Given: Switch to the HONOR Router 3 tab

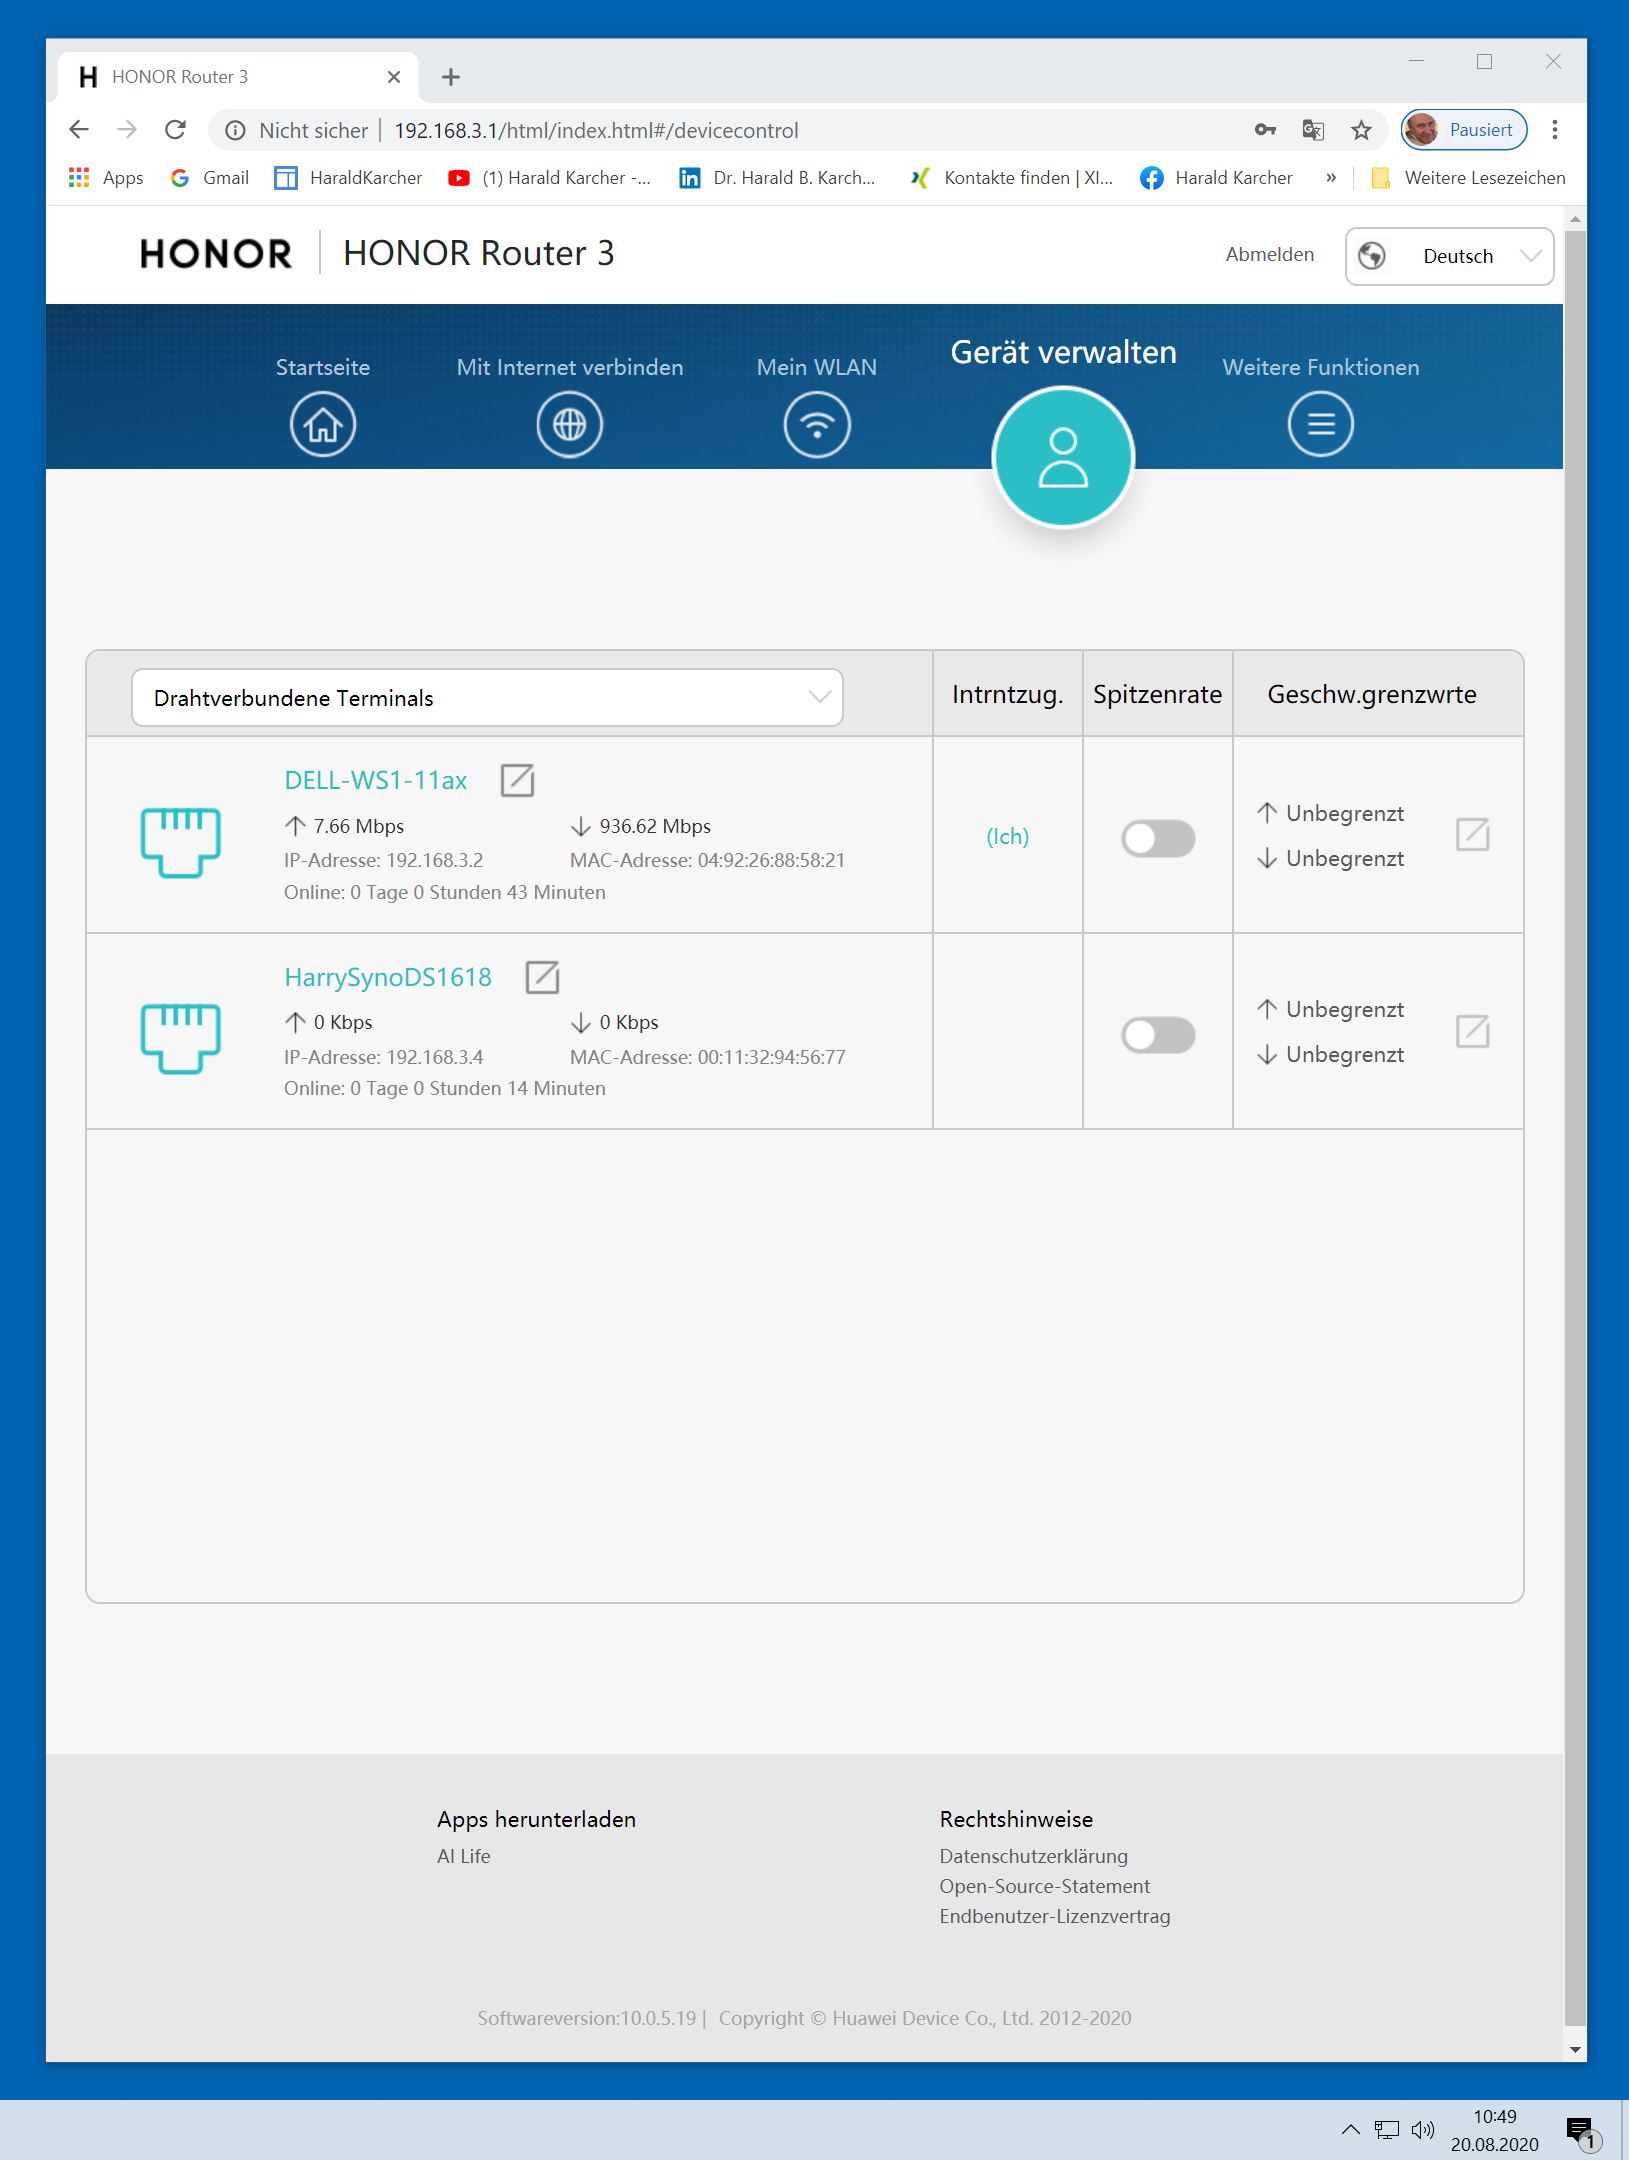Looking at the screenshot, I should (x=240, y=77).
